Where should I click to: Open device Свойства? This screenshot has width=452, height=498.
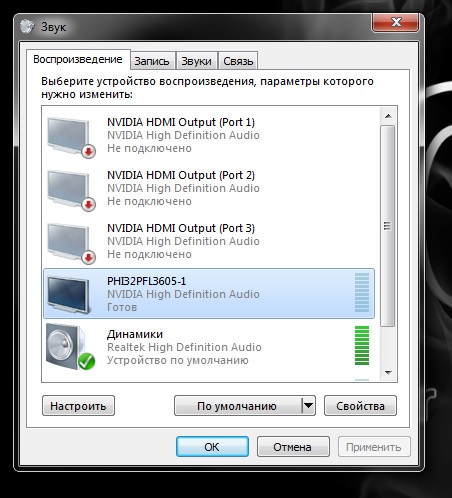360,406
